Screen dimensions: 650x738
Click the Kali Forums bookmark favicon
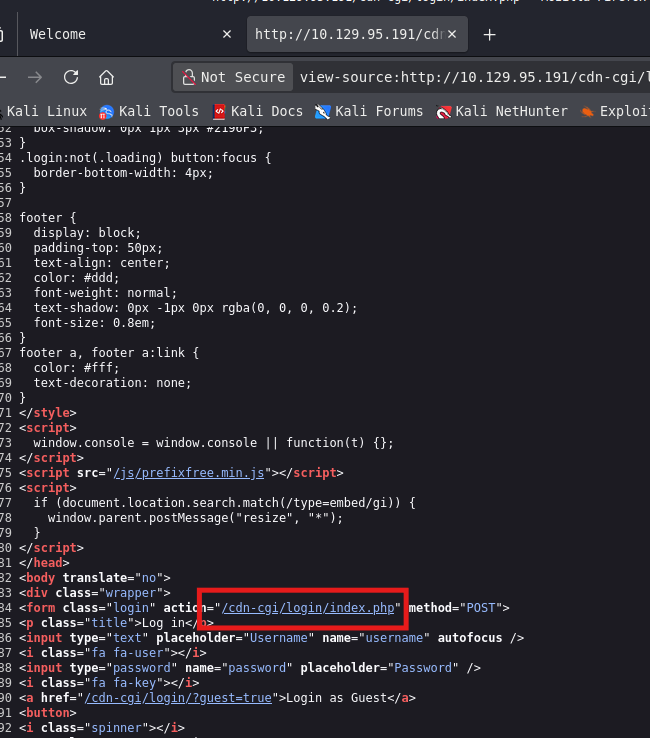point(322,112)
